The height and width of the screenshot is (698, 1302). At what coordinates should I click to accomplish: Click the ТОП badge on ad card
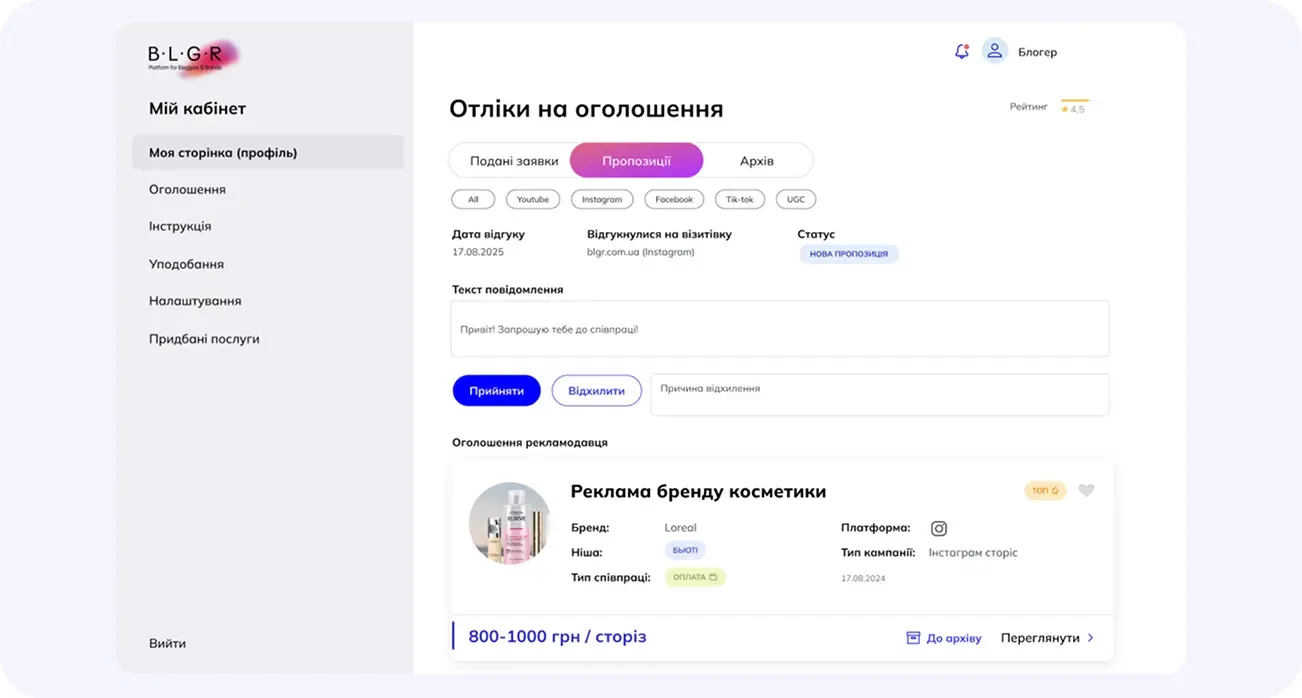(1045, 491)
